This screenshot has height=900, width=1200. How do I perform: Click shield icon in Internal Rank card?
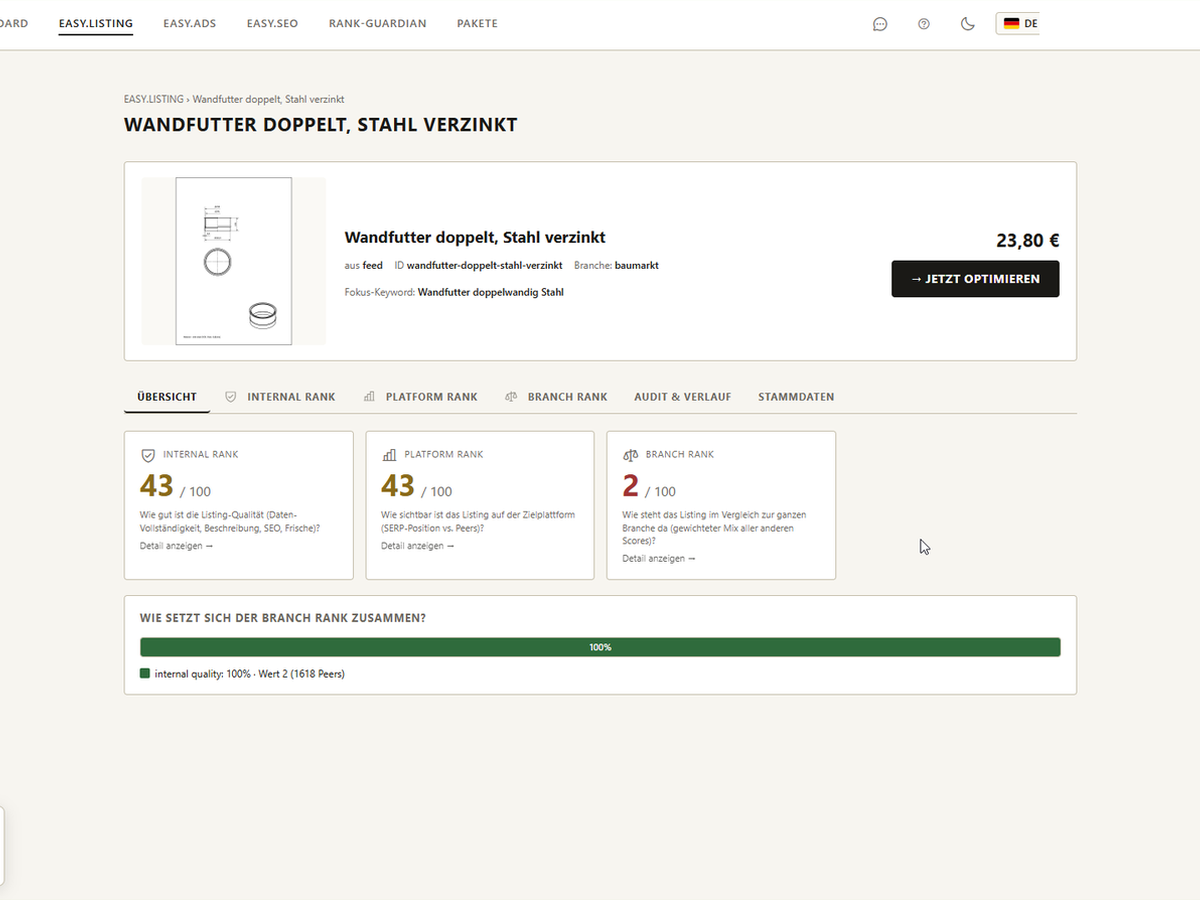pyautogui.click(x=148, y=455)
